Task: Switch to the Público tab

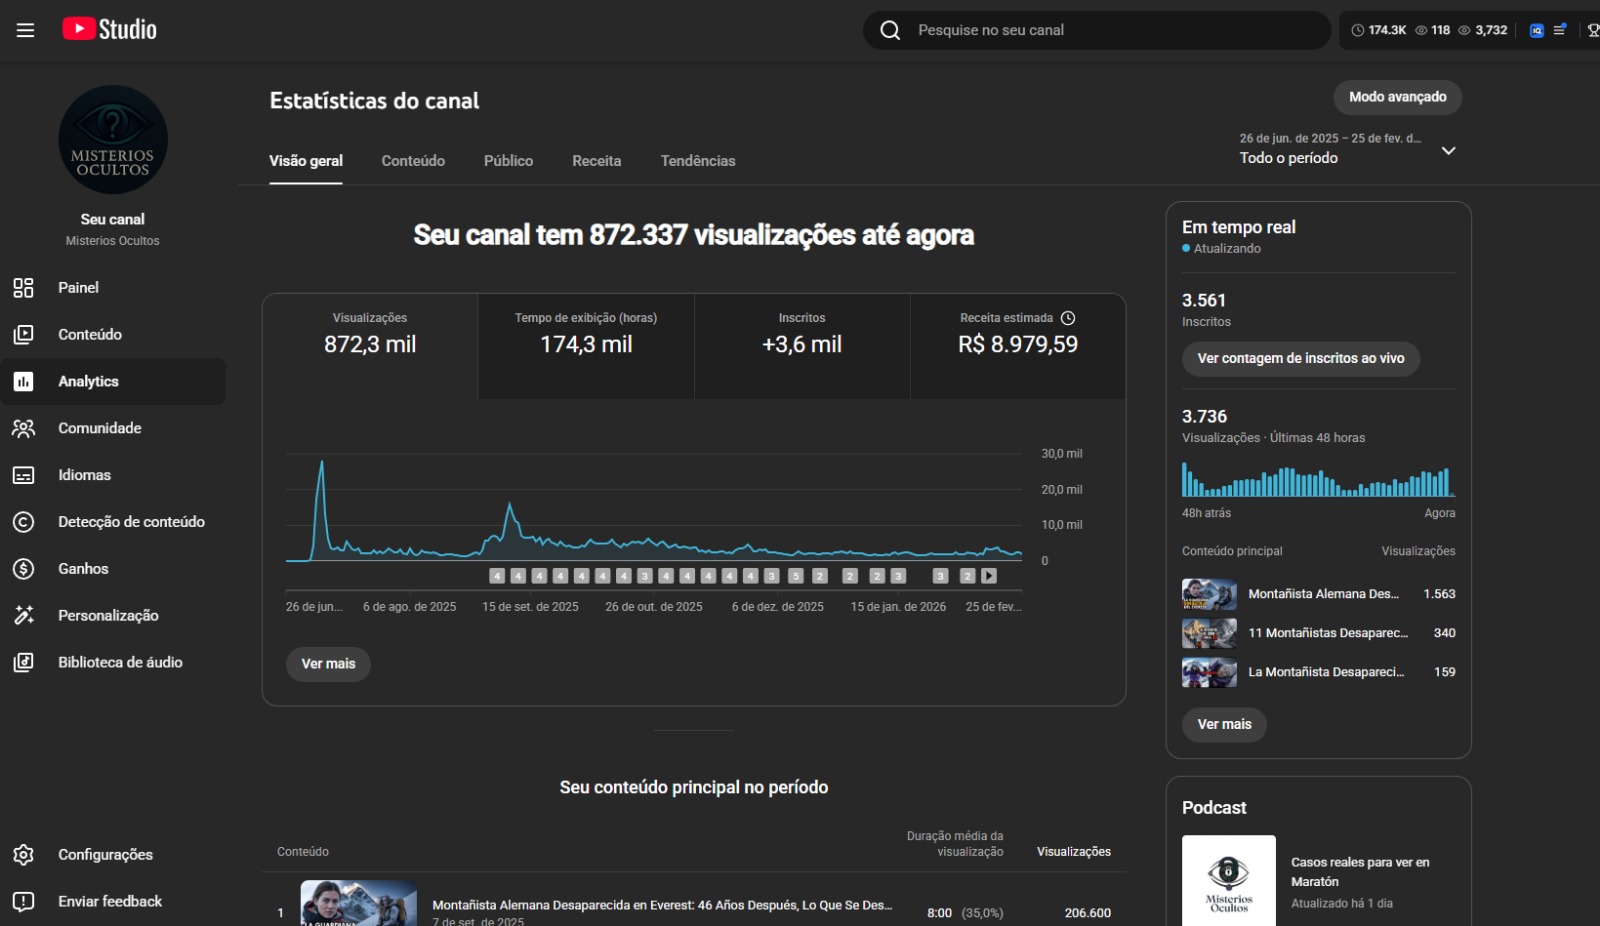Action: click(x=508, y=161)
